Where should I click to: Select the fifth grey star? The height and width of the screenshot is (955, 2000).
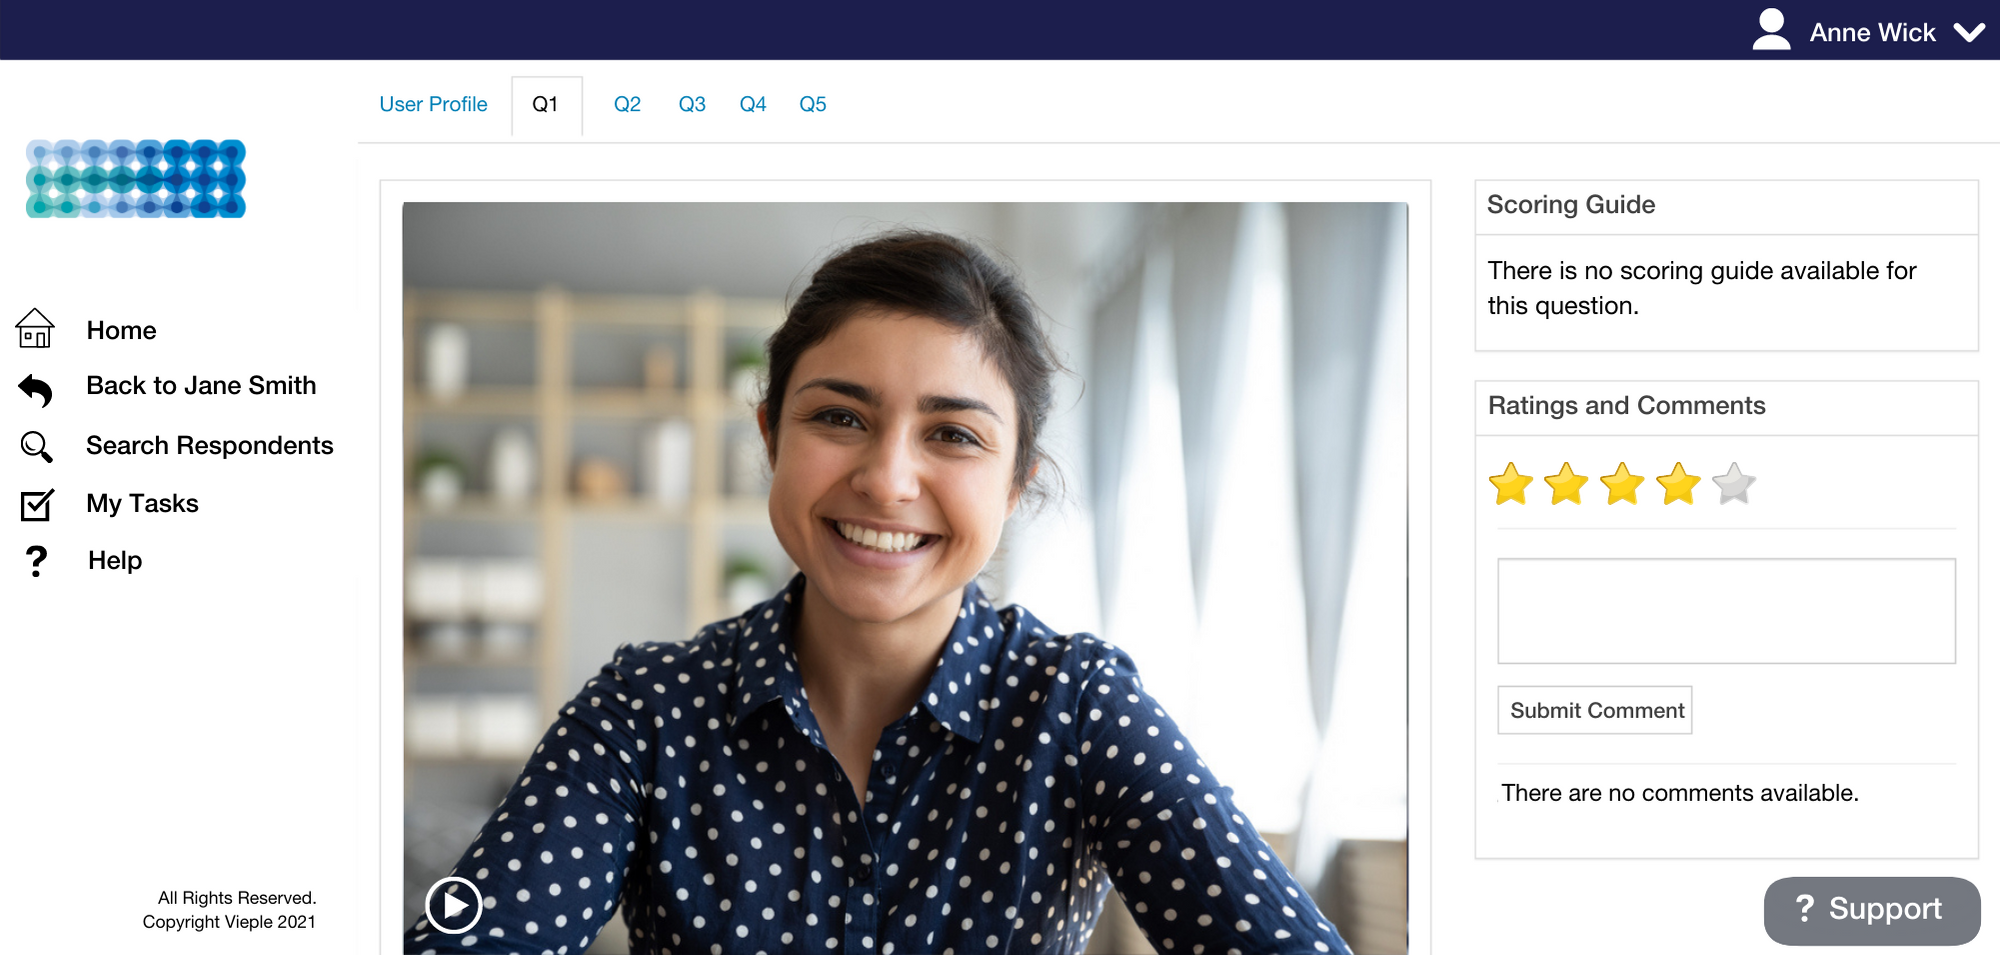click(x=1733, y=485)
